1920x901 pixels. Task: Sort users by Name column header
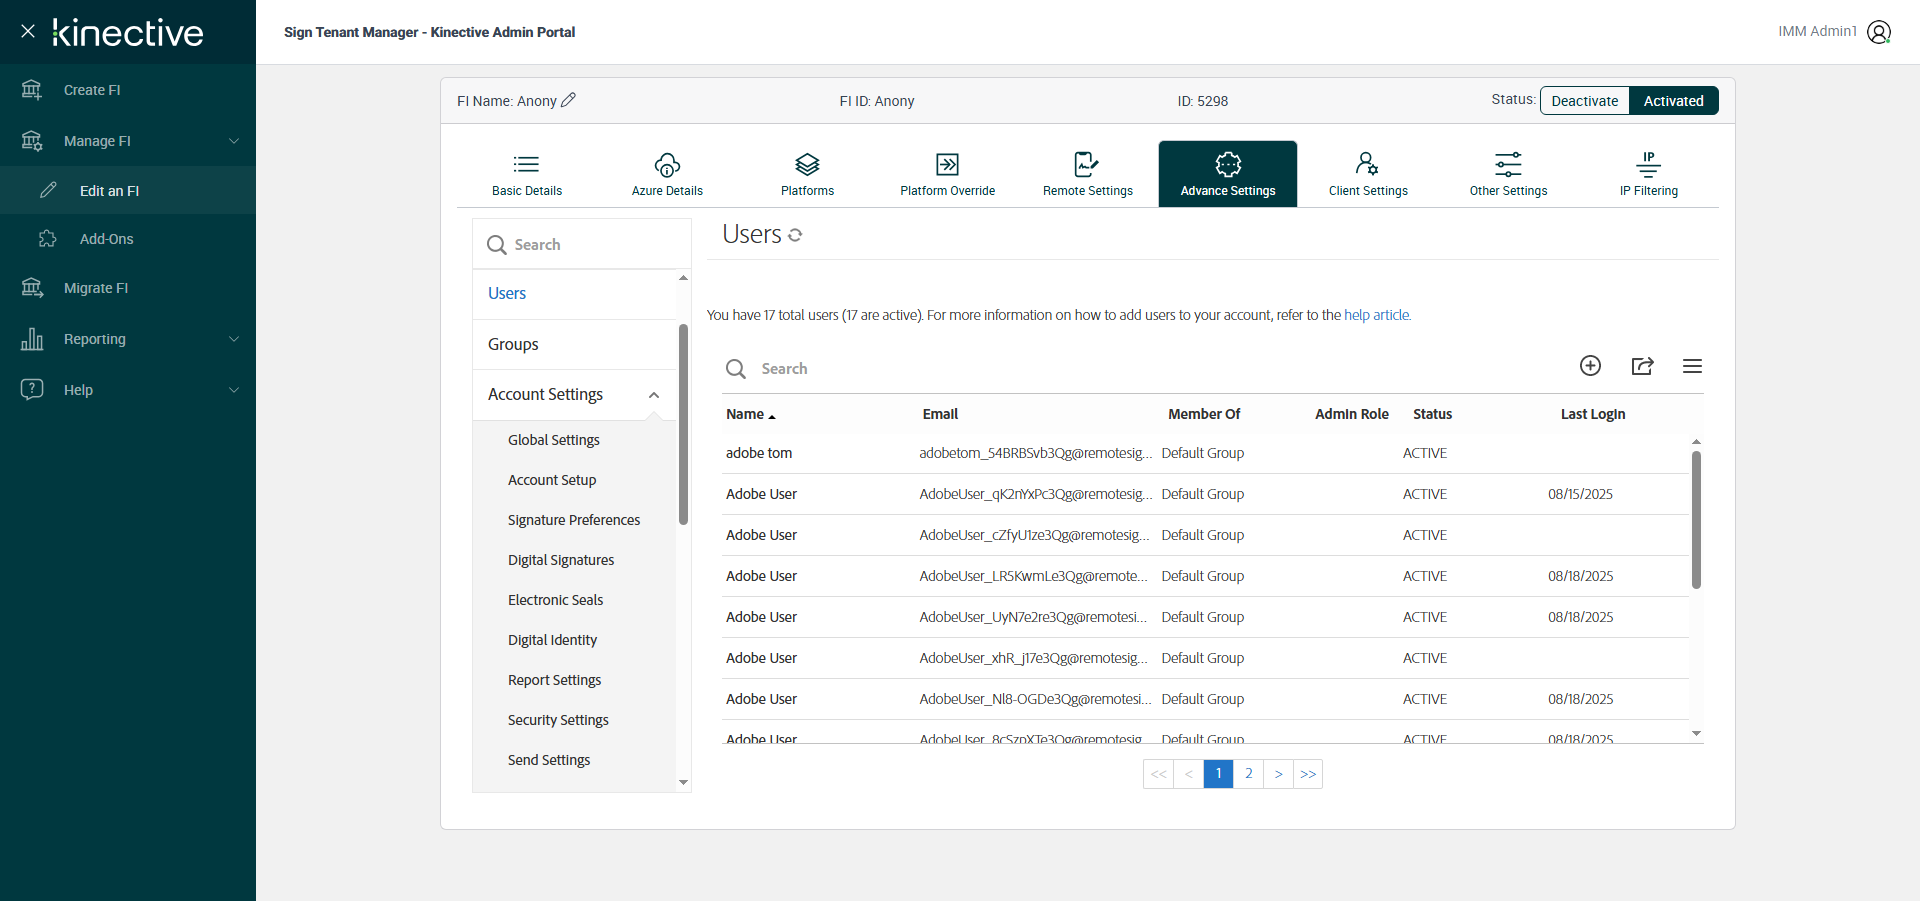point(746,414)
